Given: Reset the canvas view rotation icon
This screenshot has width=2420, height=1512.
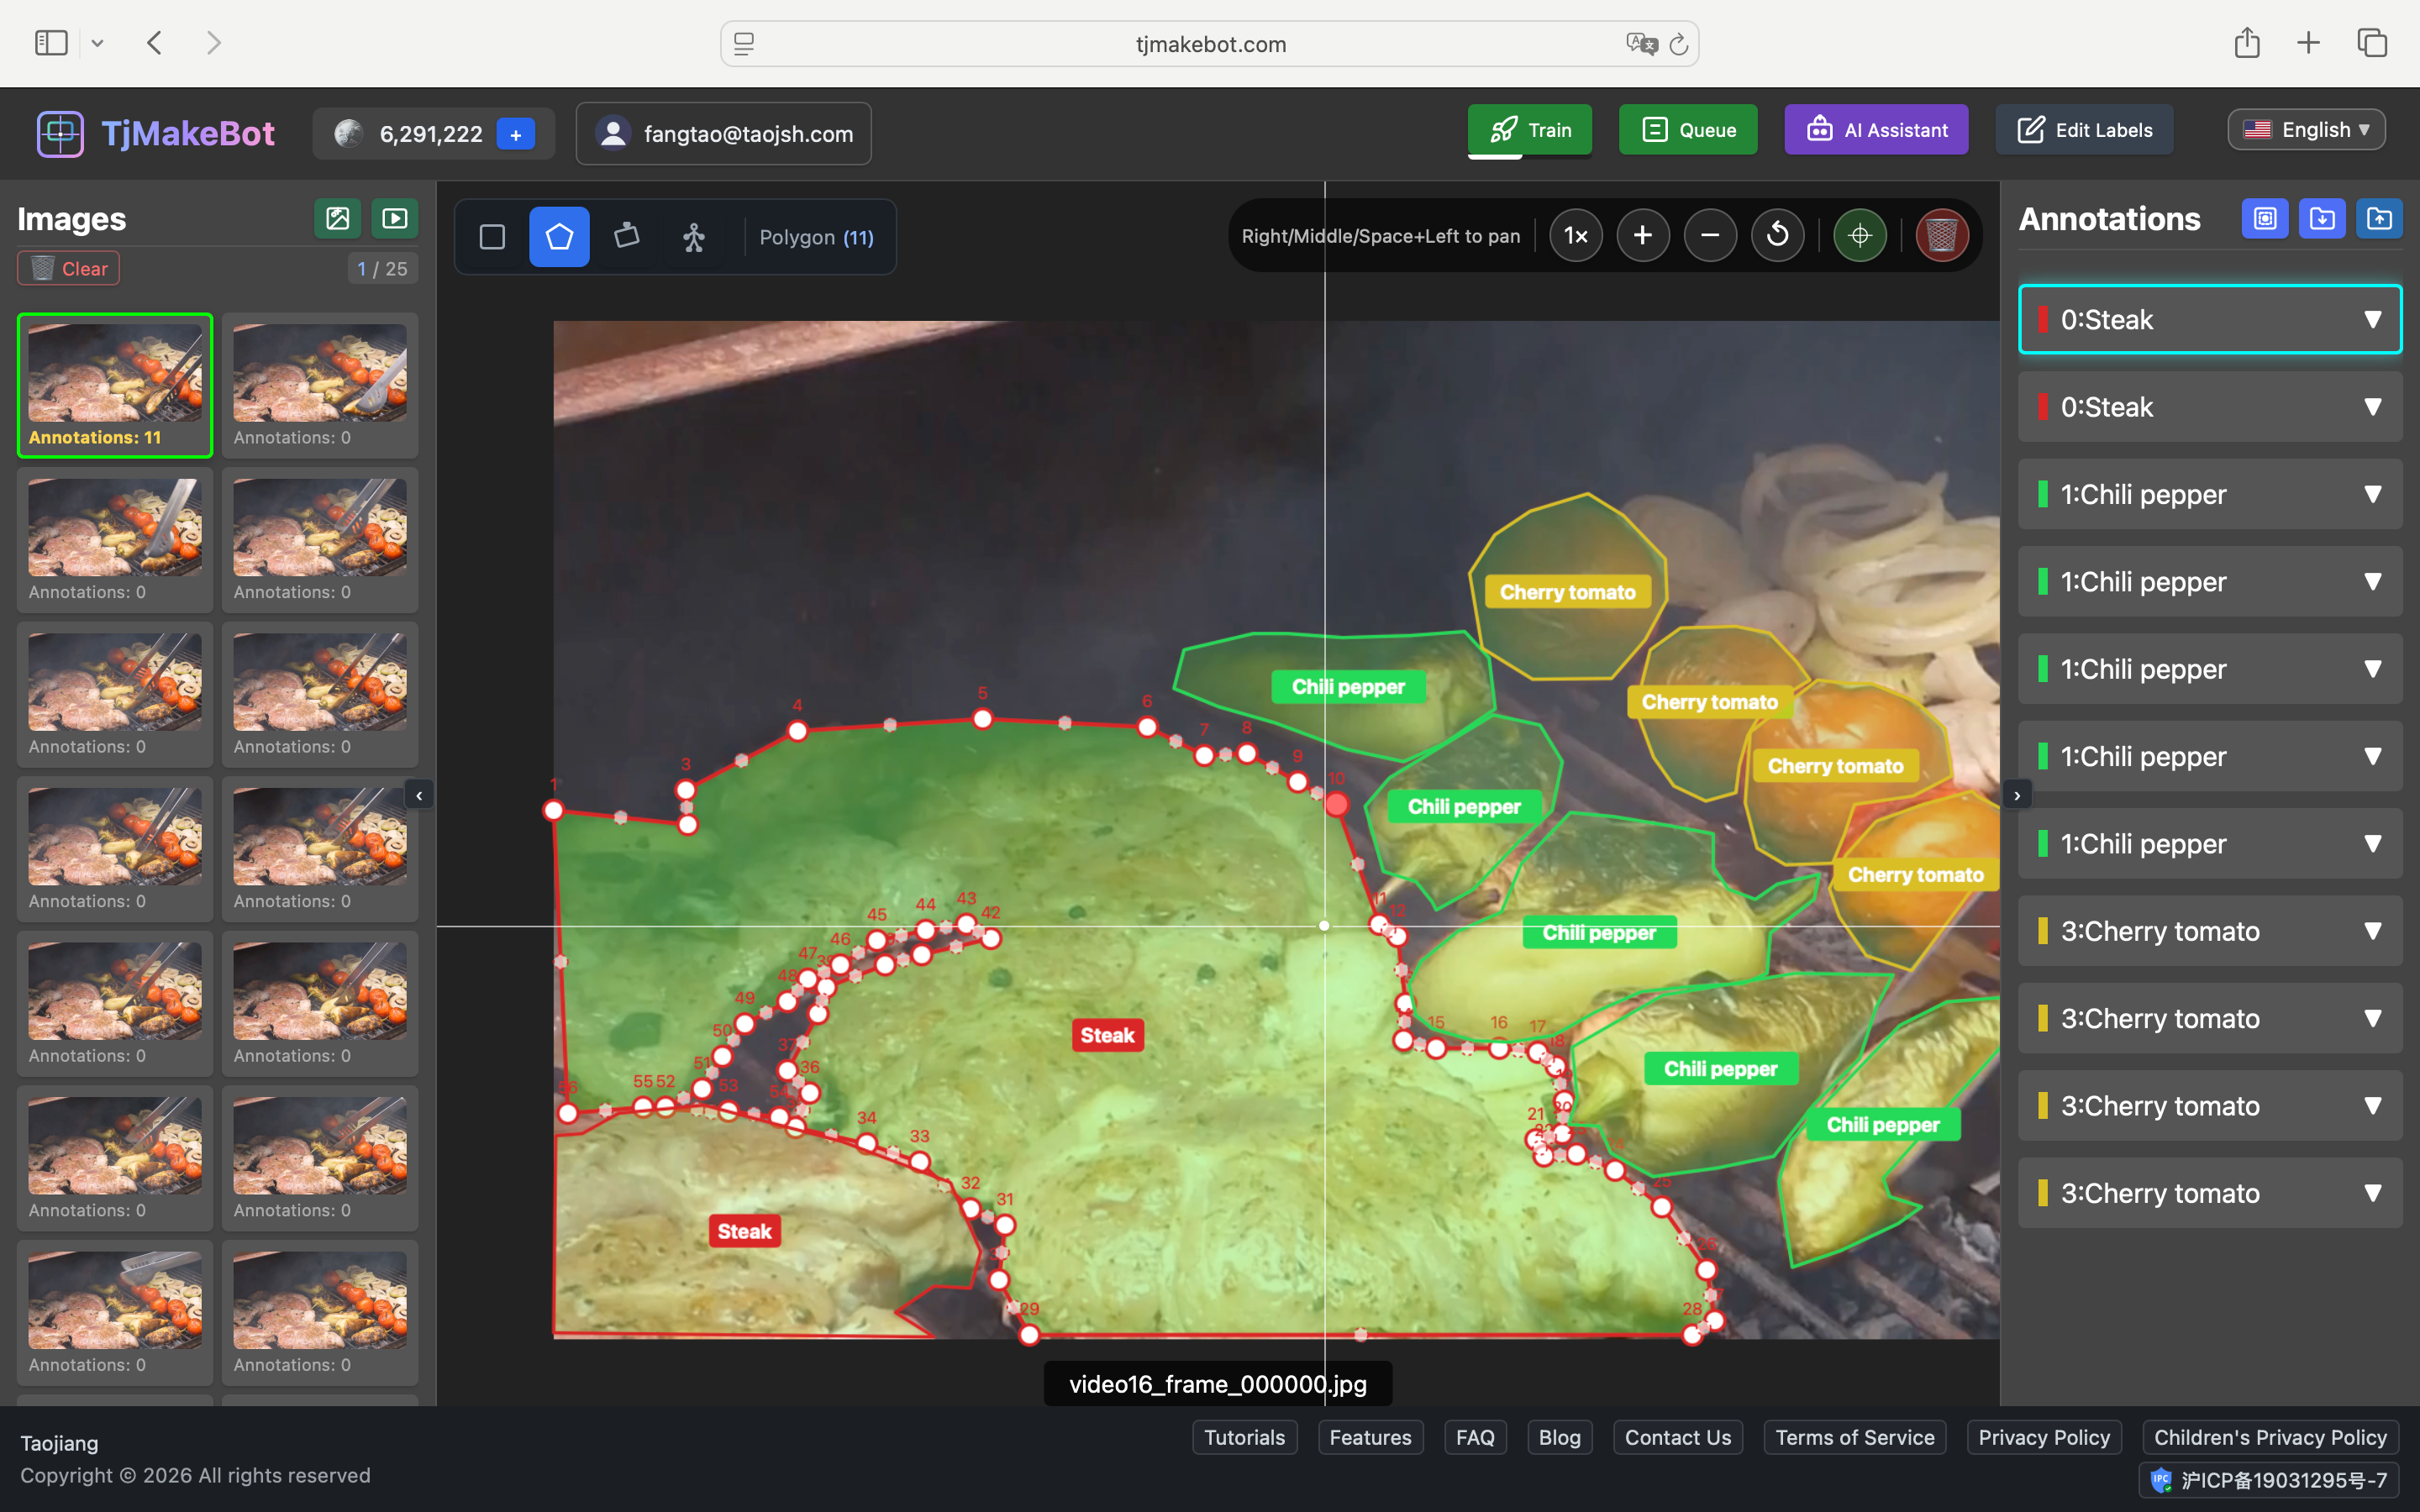Looking at the screenshot, I should tap(1777, 236).
